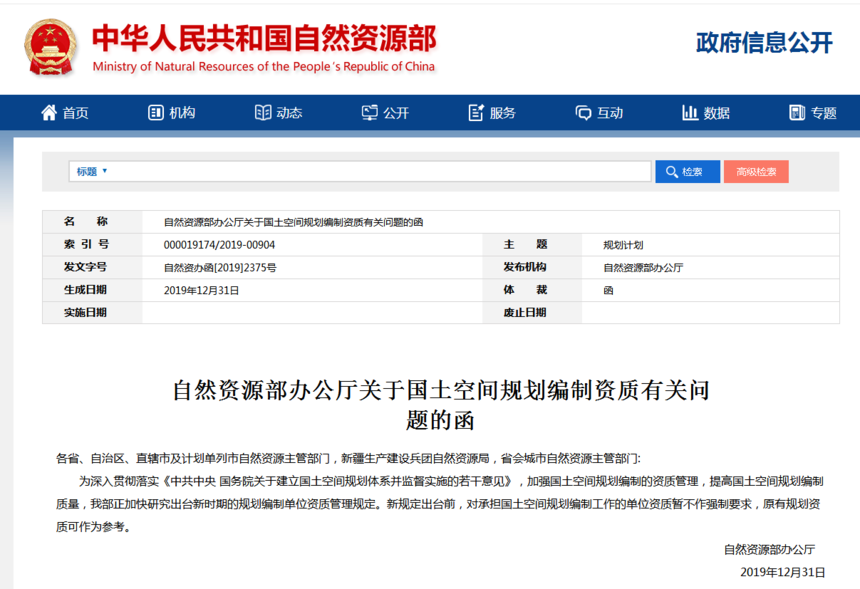Select document number 自然资办函[2019]2375号

tap(220, 268)
